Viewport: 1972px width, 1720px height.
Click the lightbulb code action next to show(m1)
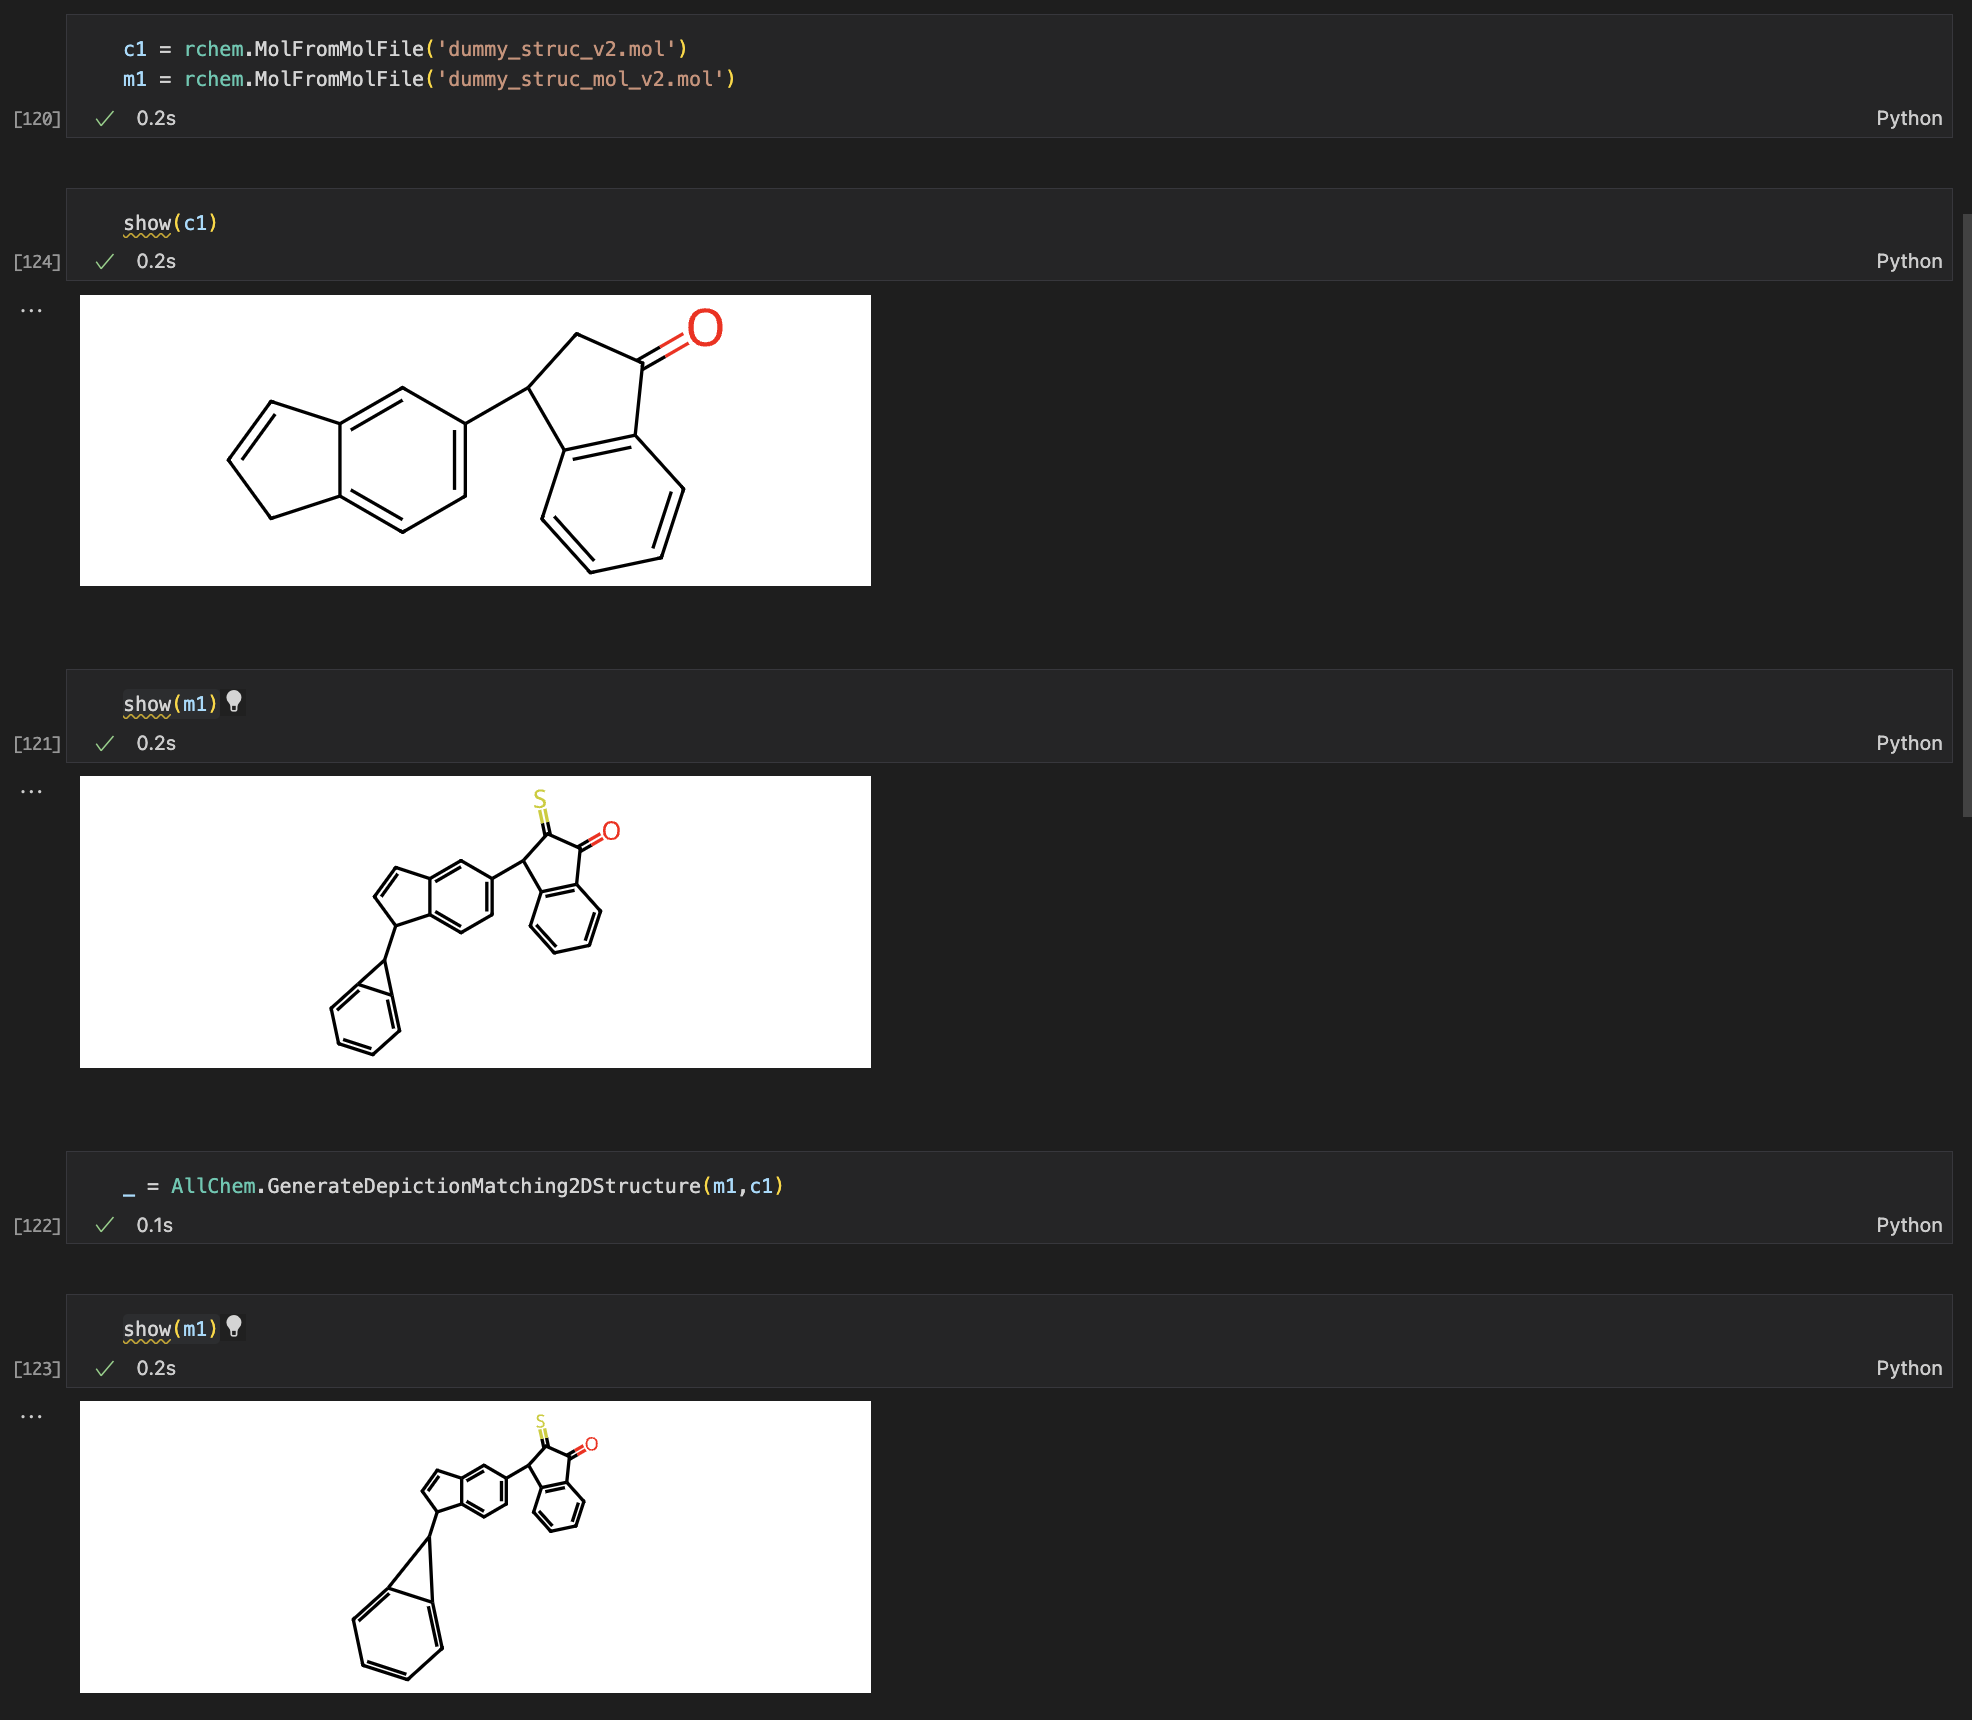(235, 702)
